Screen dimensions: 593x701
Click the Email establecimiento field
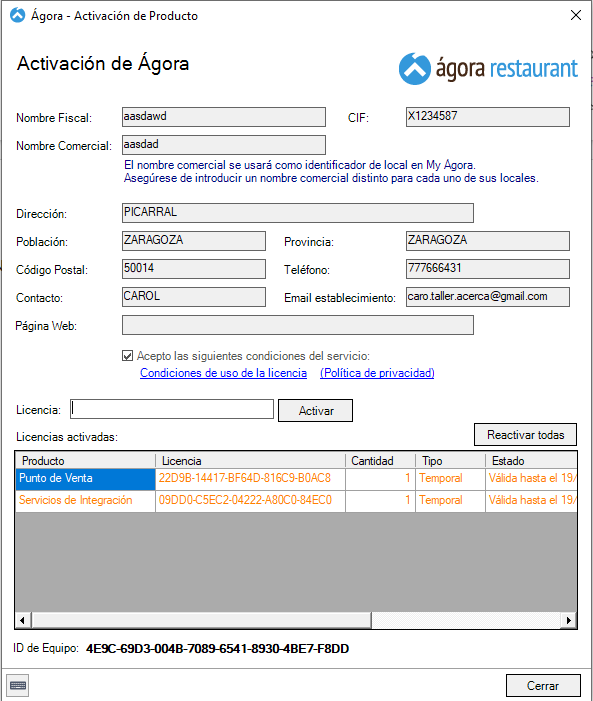(488, 297)
